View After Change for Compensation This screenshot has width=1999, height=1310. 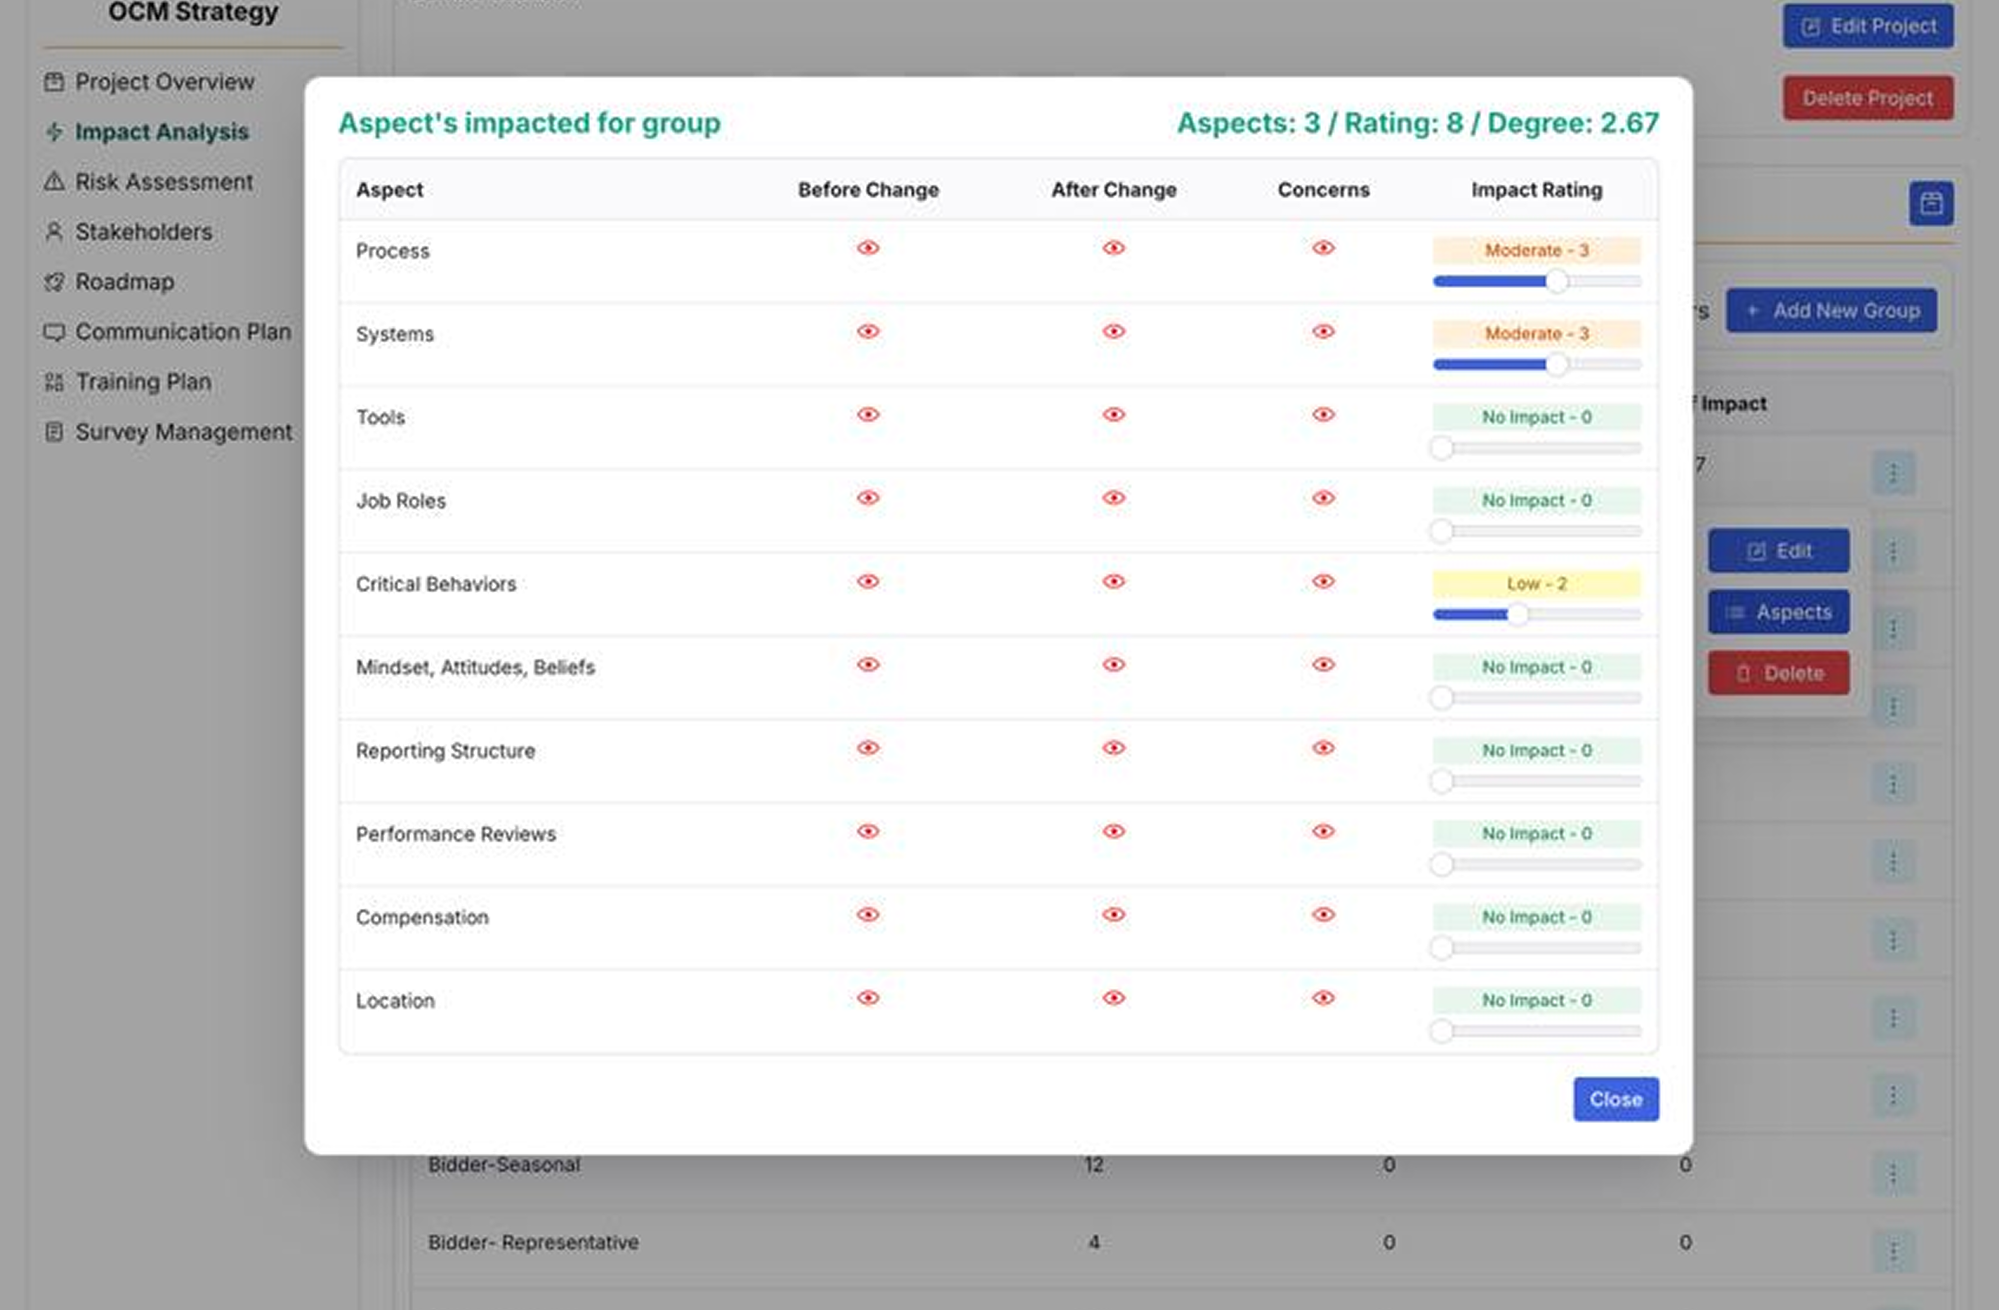tap(1113, 915)
